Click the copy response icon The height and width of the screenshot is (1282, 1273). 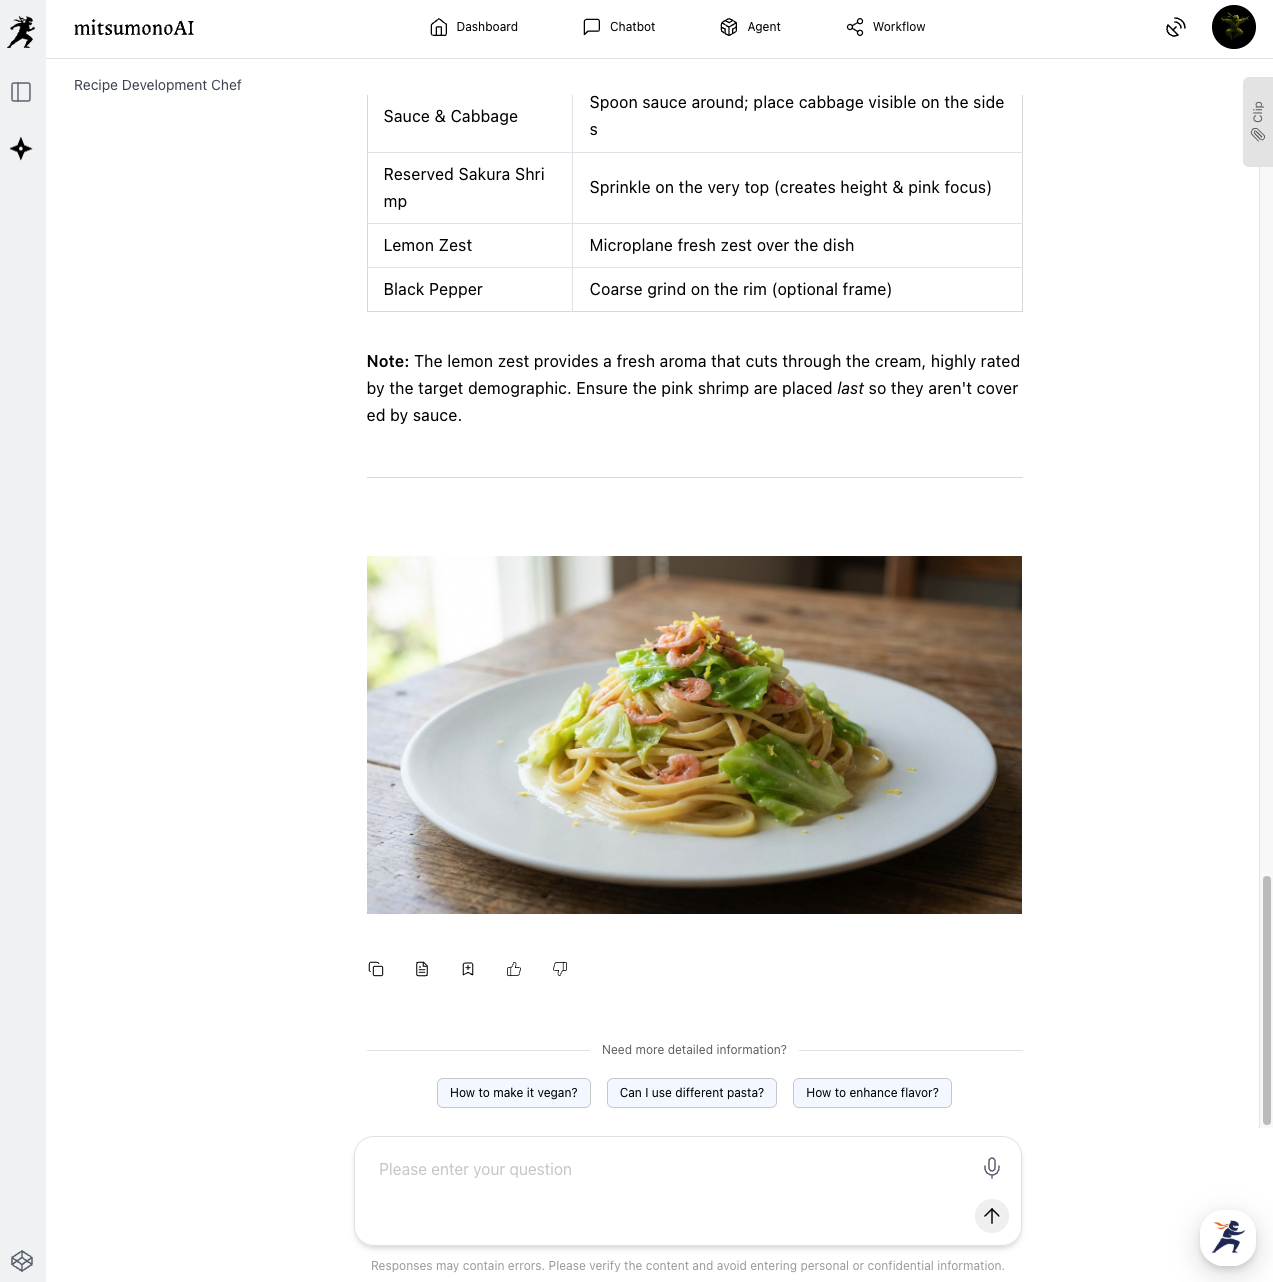click(x=376, y=969)
